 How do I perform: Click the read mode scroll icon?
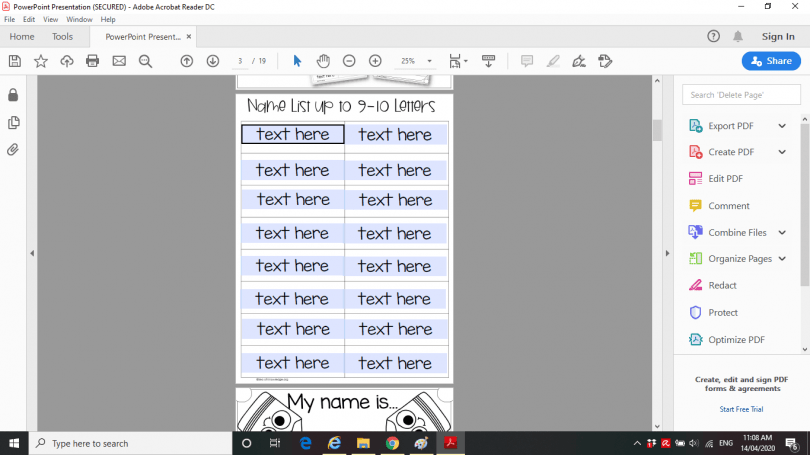coord(488,61)
